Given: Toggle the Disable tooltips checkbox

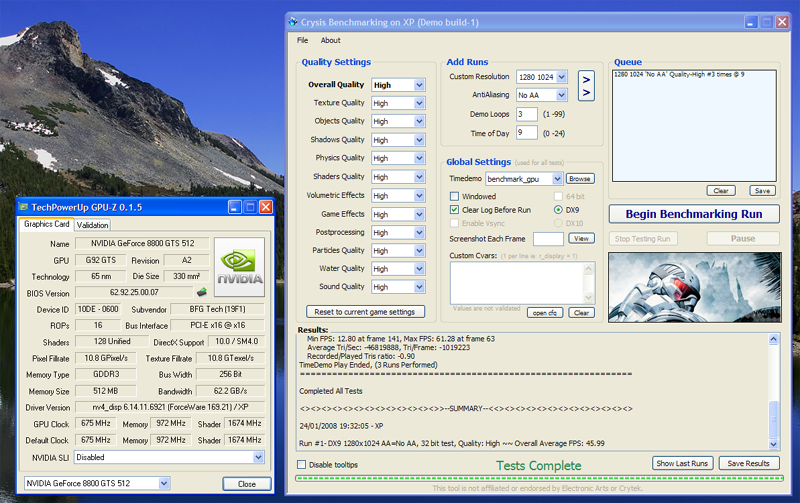Looking at the screenshot, I should point(302,464).
